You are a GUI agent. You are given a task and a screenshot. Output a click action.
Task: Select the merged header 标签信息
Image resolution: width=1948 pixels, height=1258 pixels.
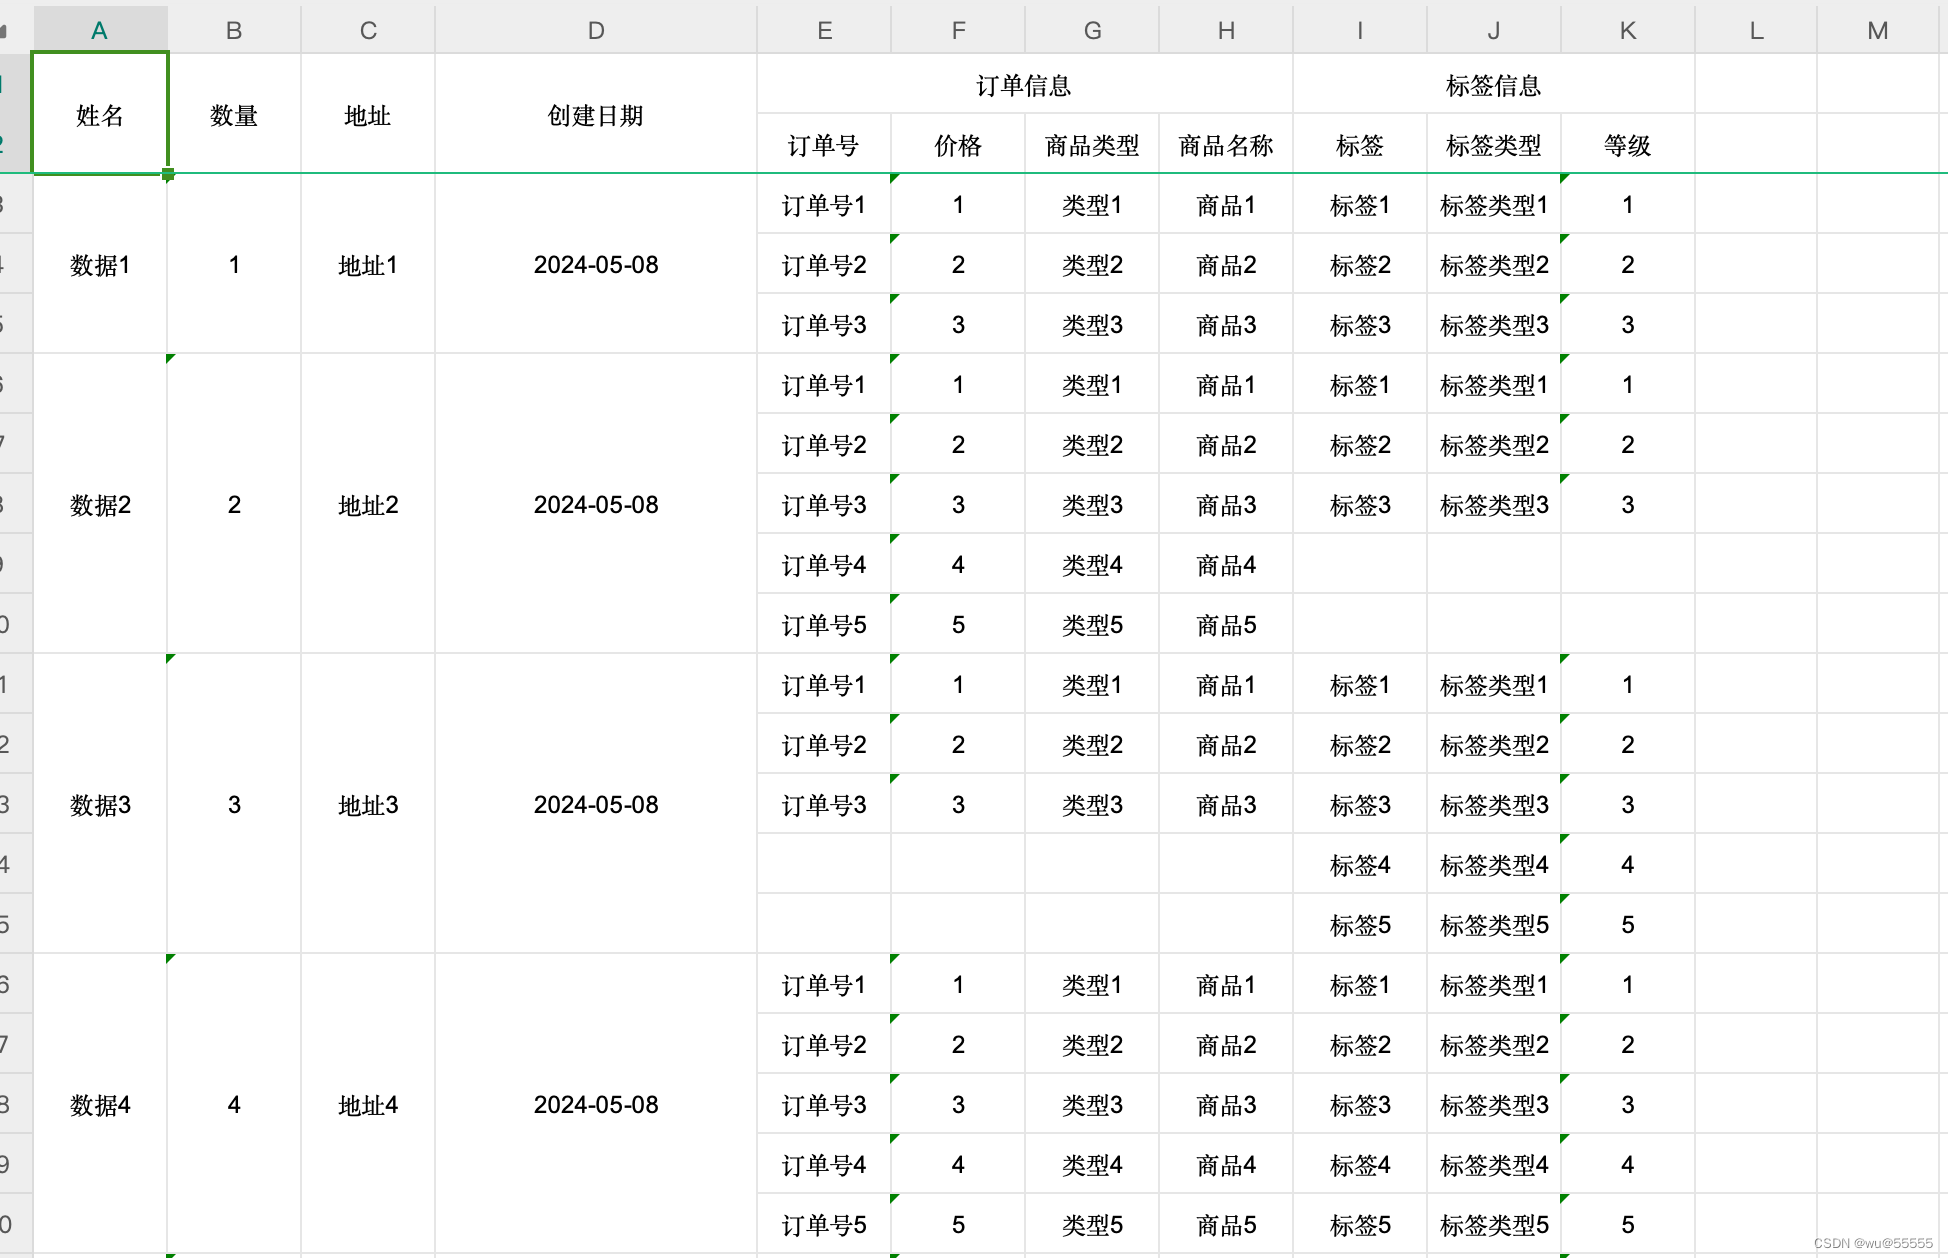point(1492,84)
